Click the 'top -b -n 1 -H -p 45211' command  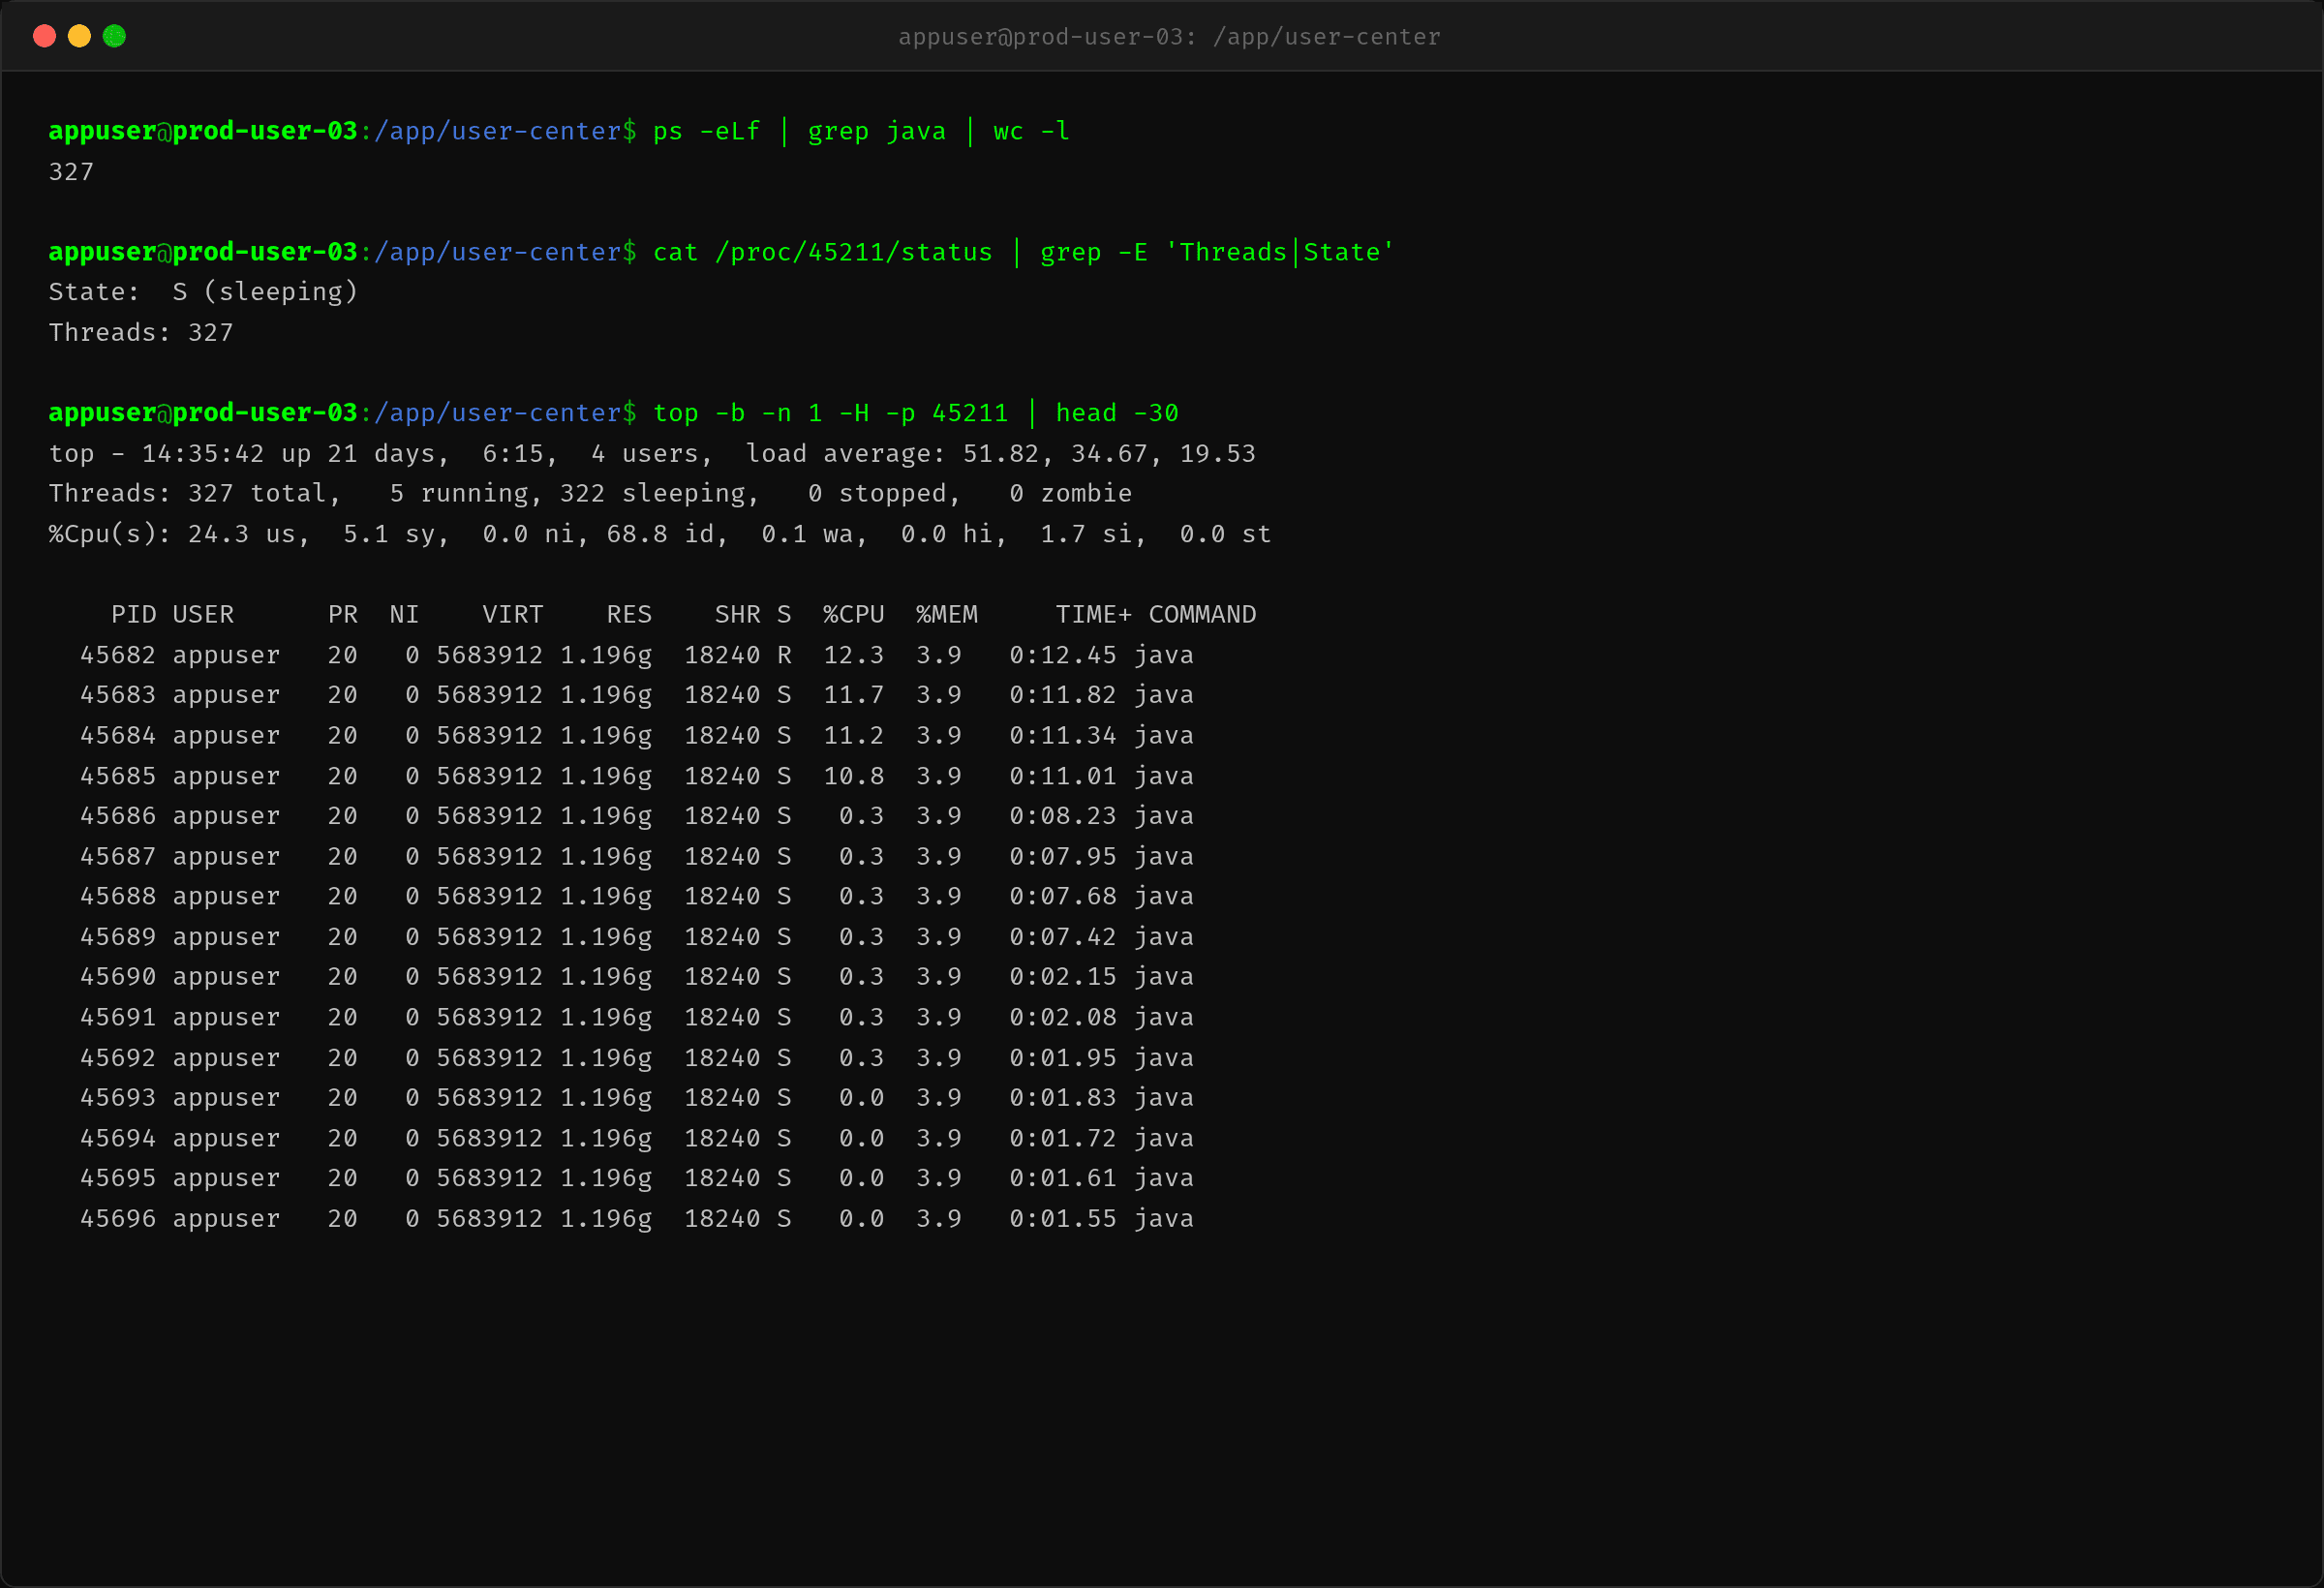point(830,413)
